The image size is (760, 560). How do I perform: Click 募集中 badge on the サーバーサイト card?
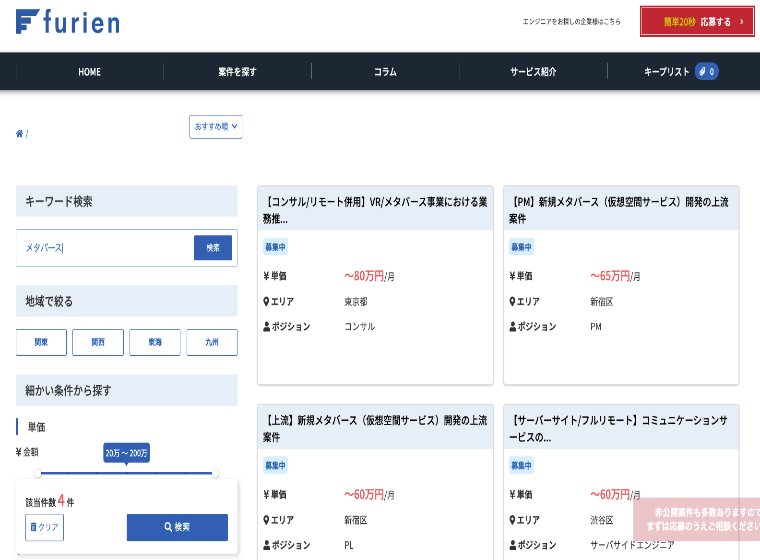coord(522,465)
